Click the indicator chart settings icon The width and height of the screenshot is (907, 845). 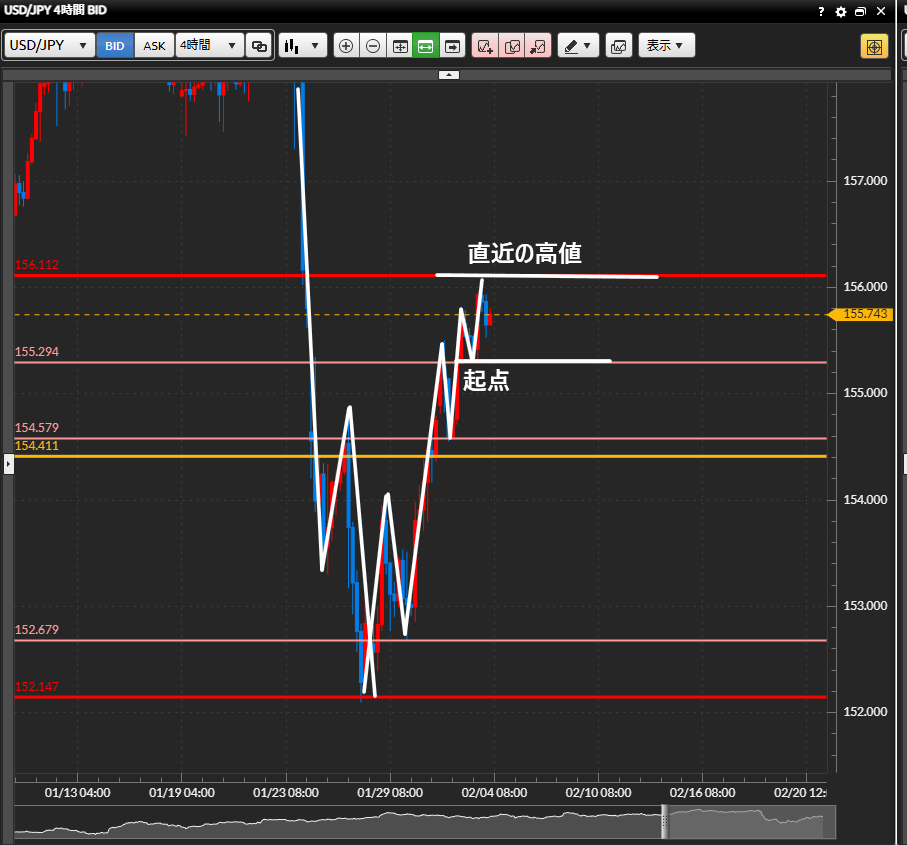tap(619, 46)
